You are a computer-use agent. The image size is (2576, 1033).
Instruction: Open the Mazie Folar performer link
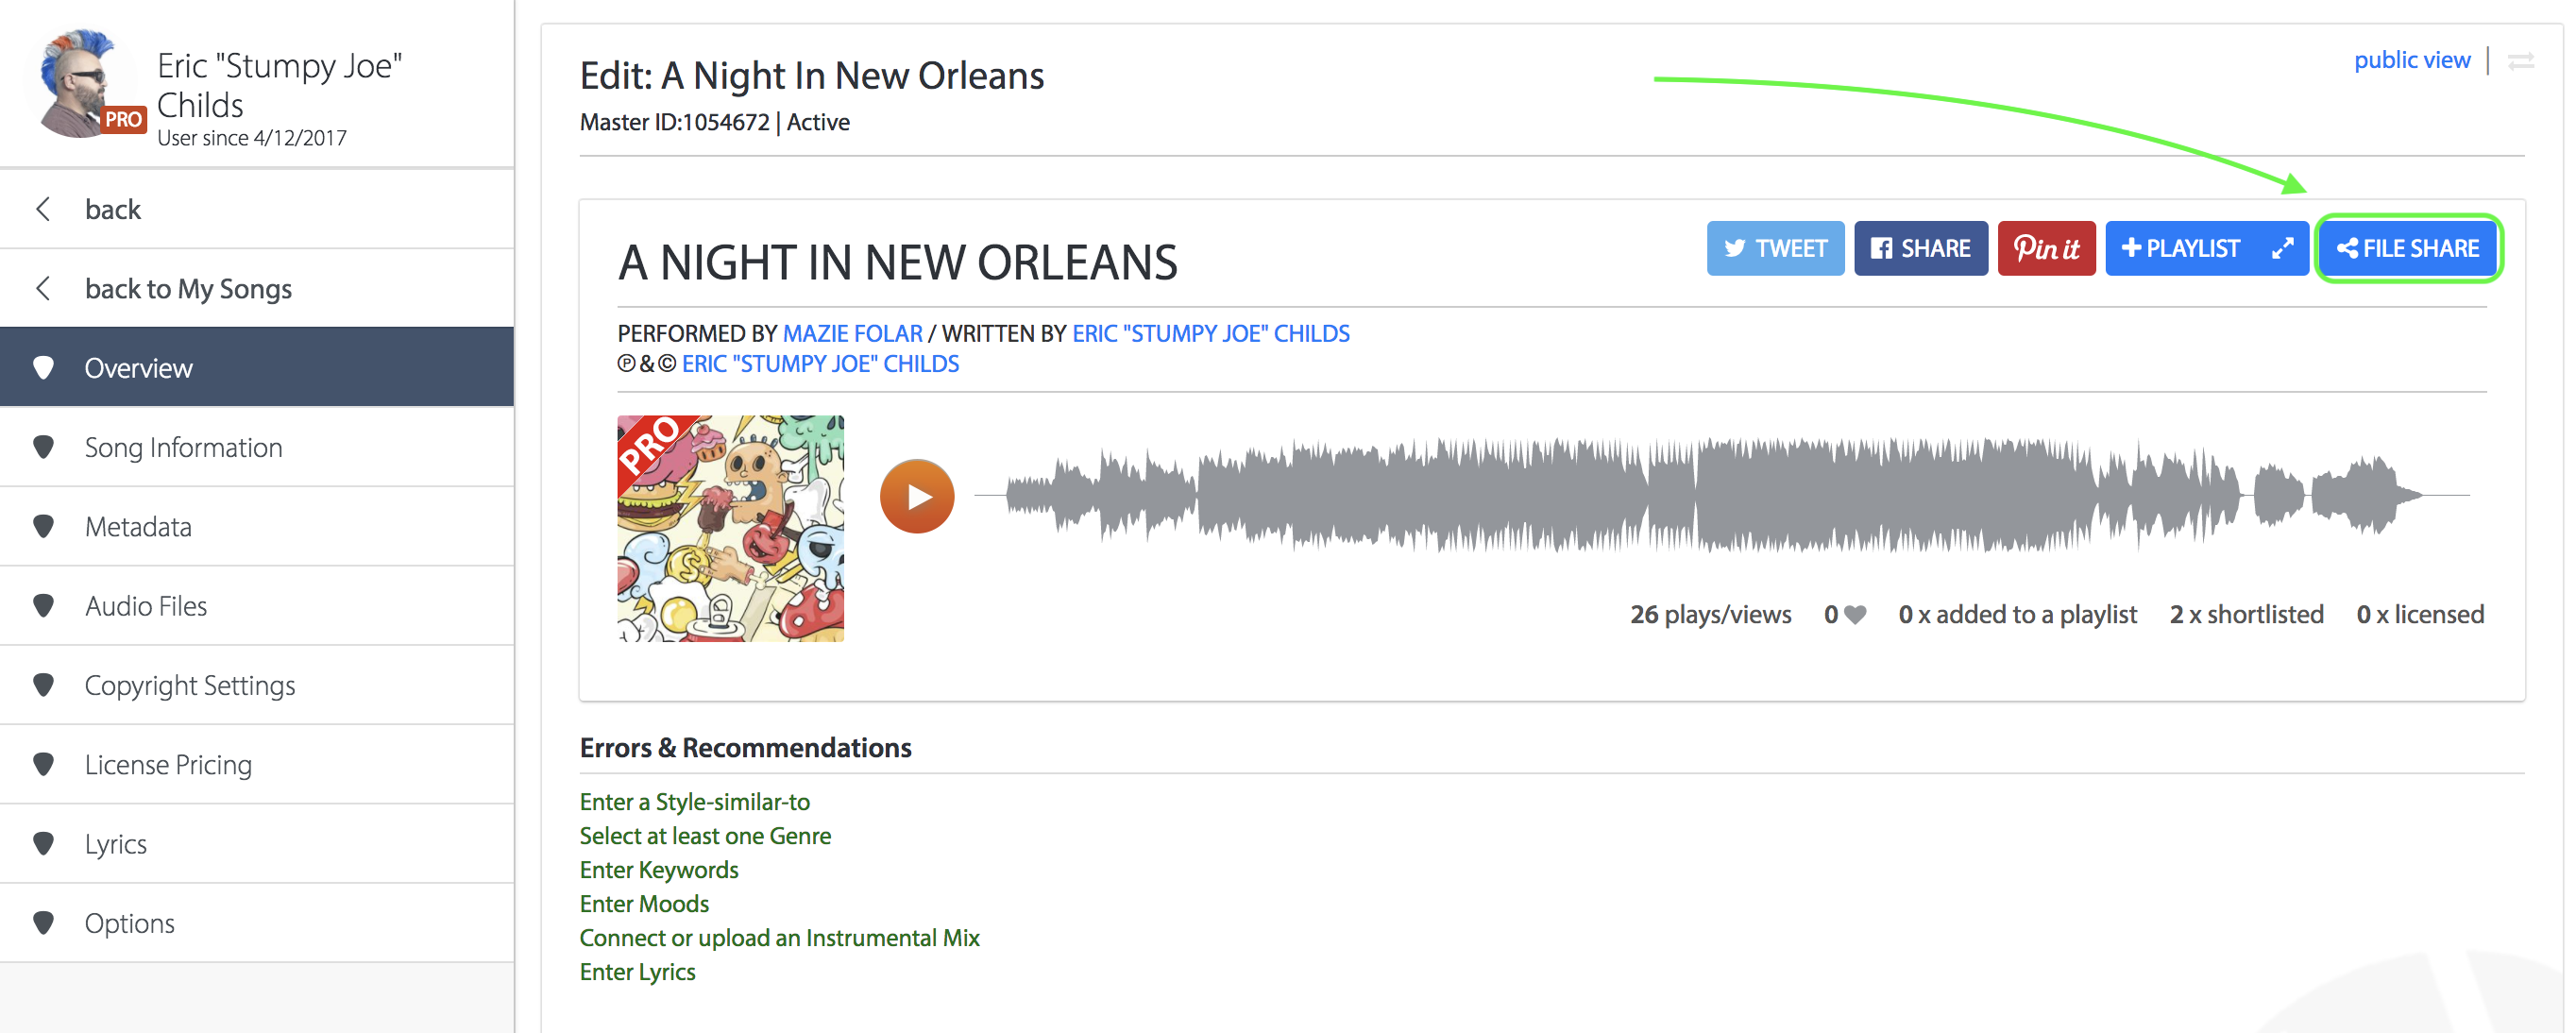point(852,333)
